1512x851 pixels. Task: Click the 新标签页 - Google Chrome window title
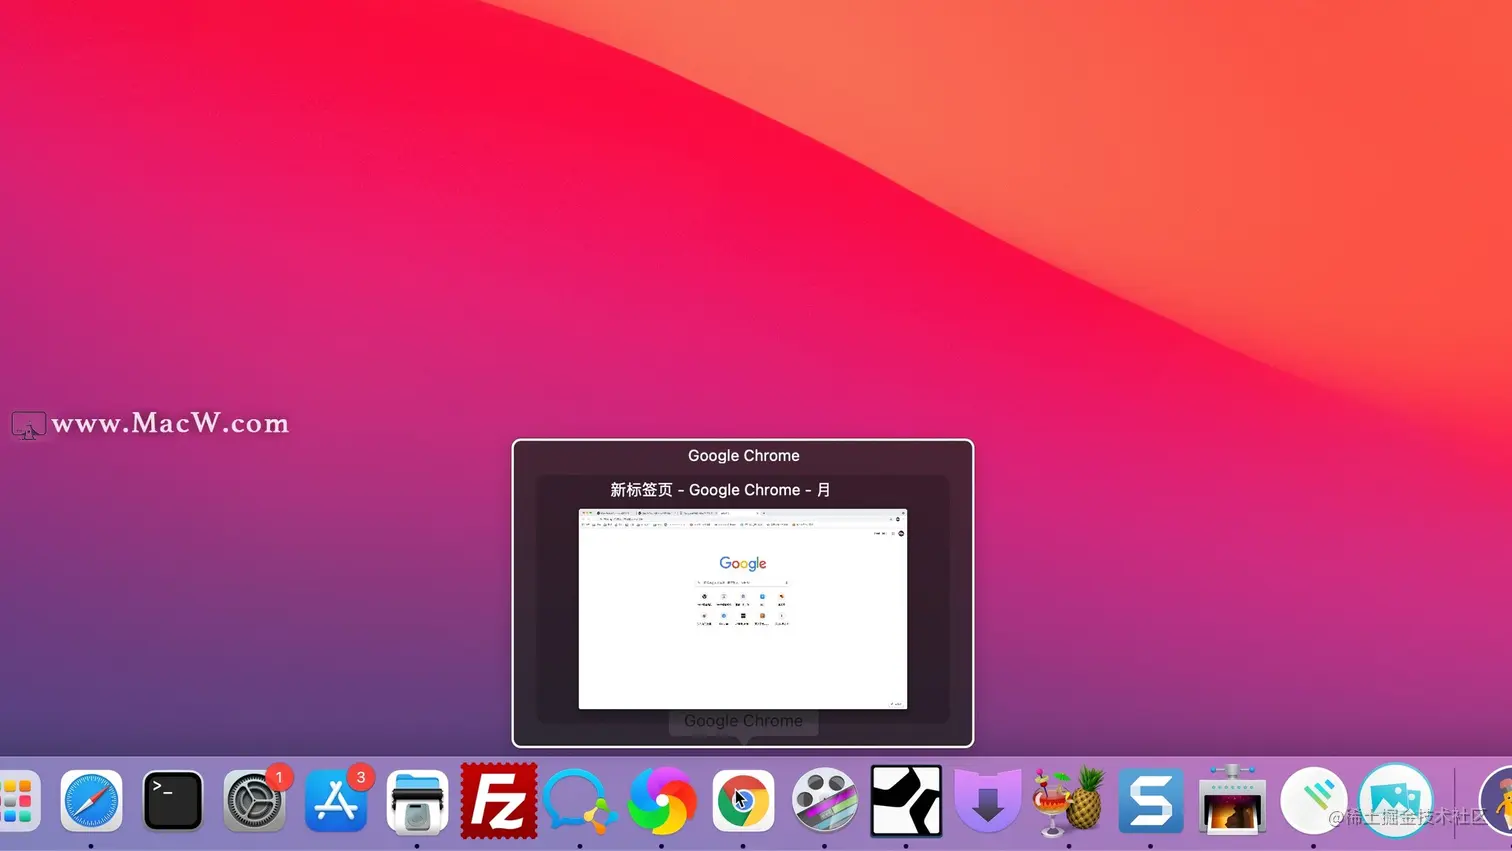pos(720,490)
